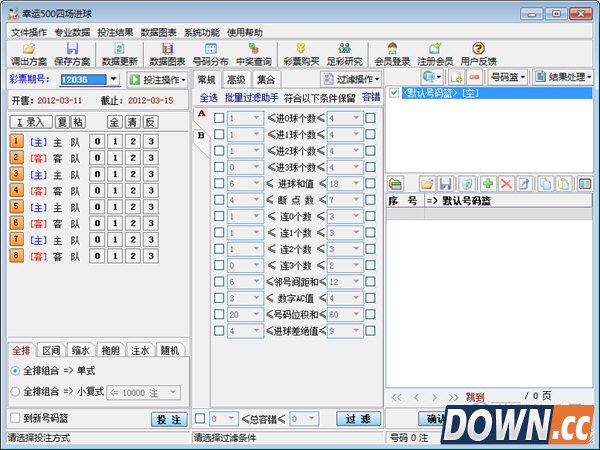This screenshot has height=450, width=600.
Task: Open the 数据图表 chart icon
Action: pyautogui.click(x=167, y=54)
